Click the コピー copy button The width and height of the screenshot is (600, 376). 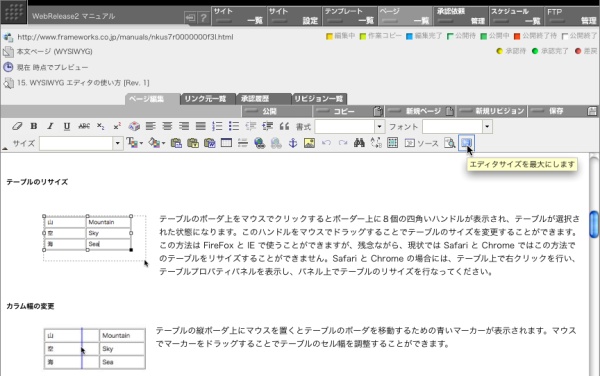(x=348, y=111)
